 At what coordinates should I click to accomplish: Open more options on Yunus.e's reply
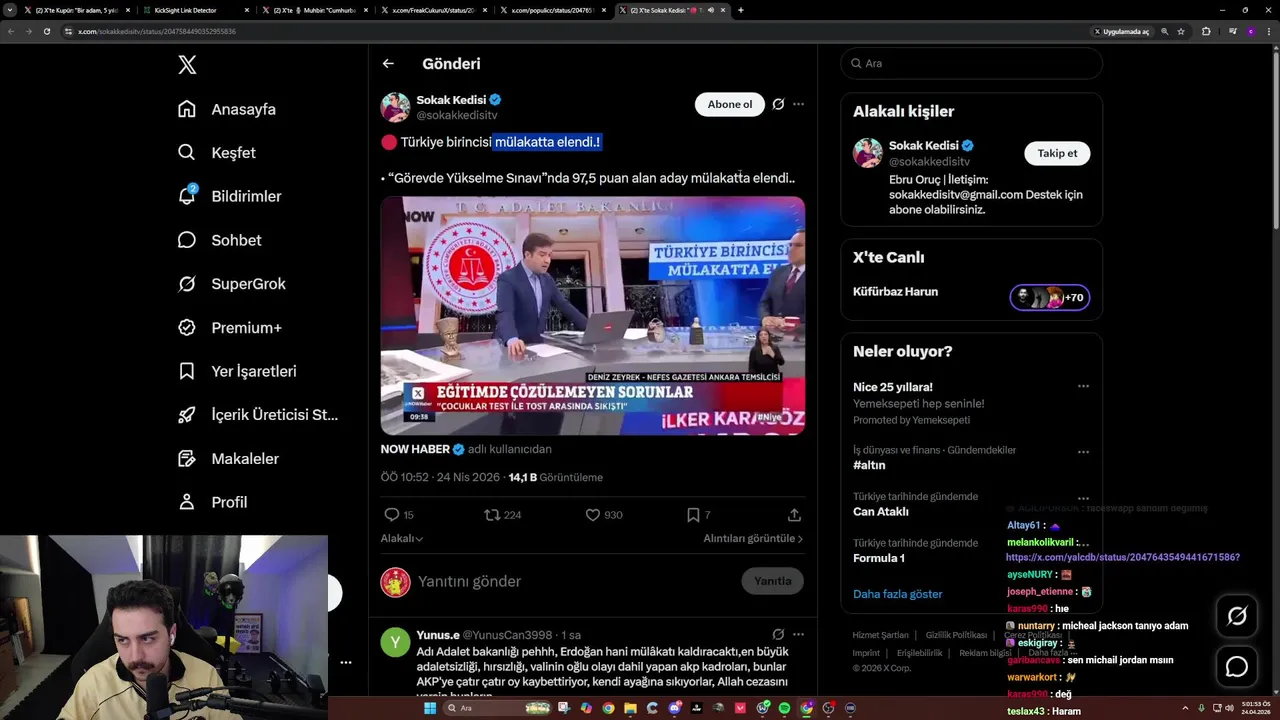point(798,634)
